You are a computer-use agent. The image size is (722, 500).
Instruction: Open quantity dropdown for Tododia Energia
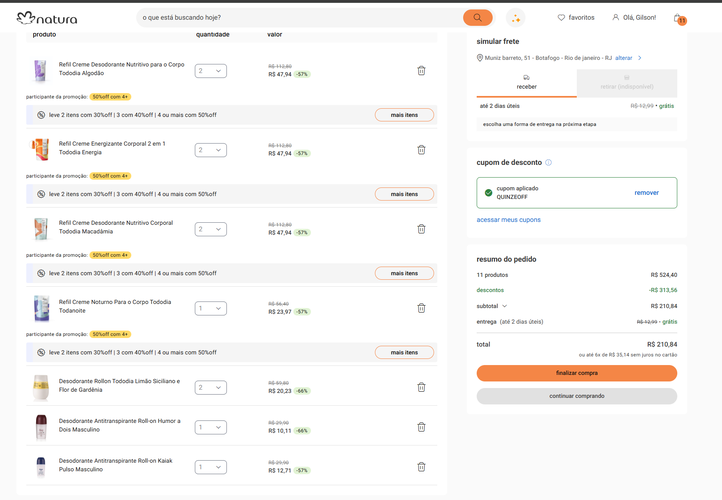tap(210, 150)
